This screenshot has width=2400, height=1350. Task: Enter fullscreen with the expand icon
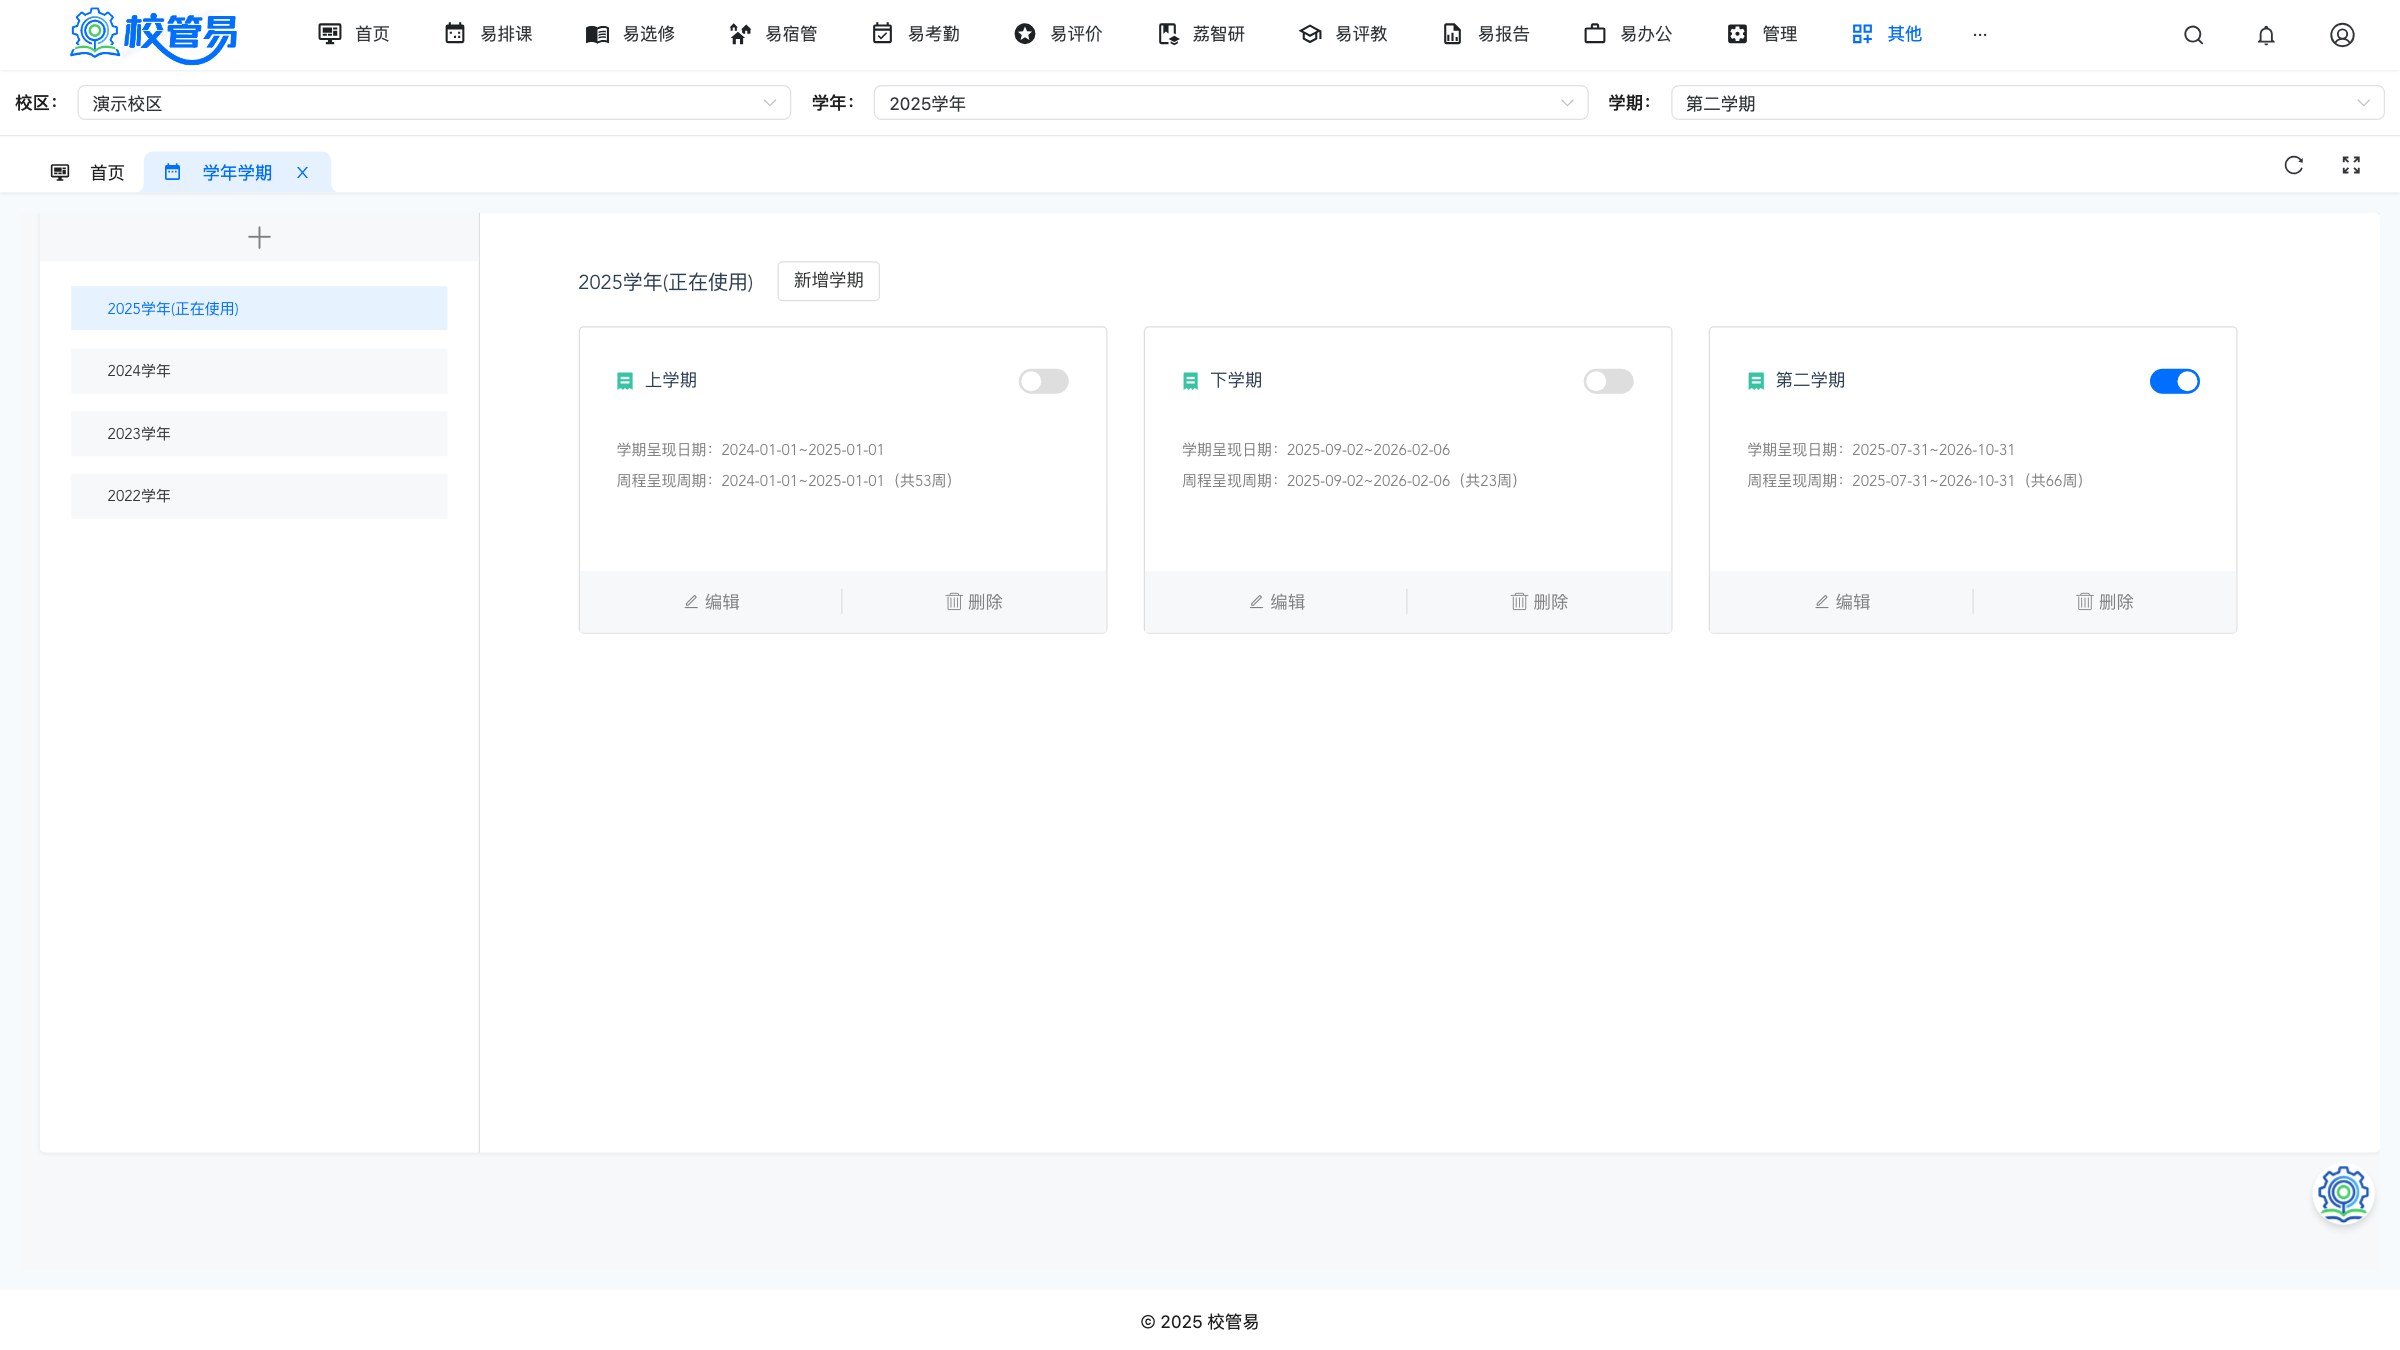[2351, 165]
